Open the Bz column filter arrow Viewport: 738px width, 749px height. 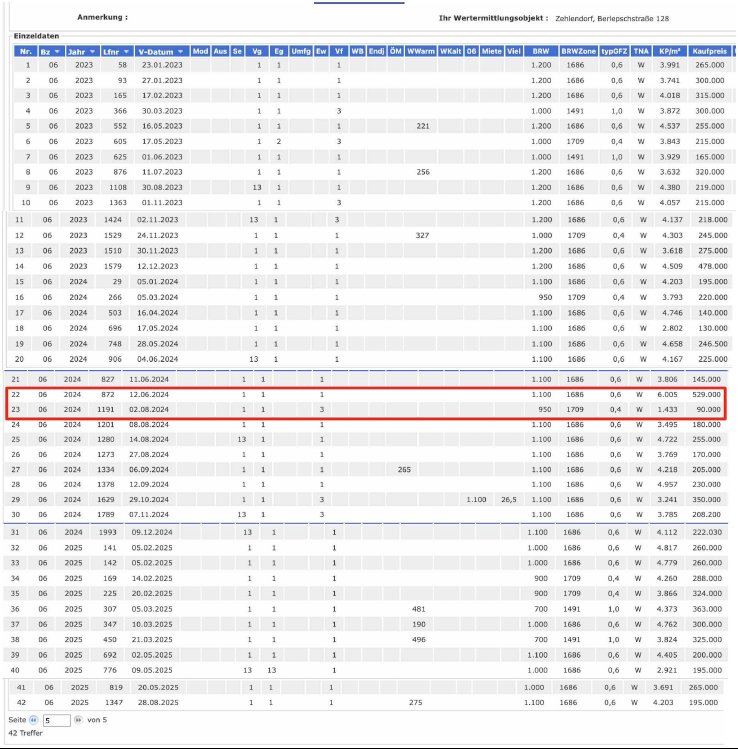[57, 52]
